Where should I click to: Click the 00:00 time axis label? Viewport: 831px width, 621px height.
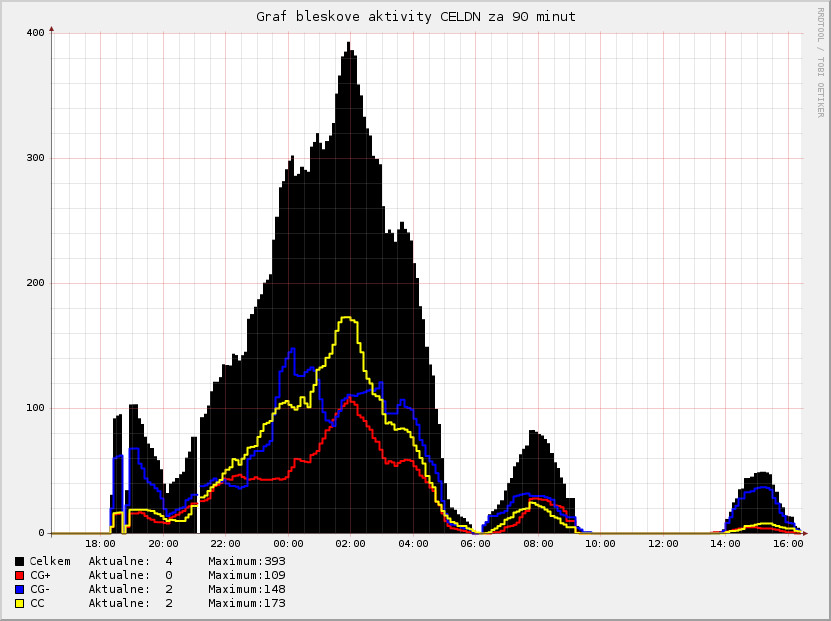point(288,544)
